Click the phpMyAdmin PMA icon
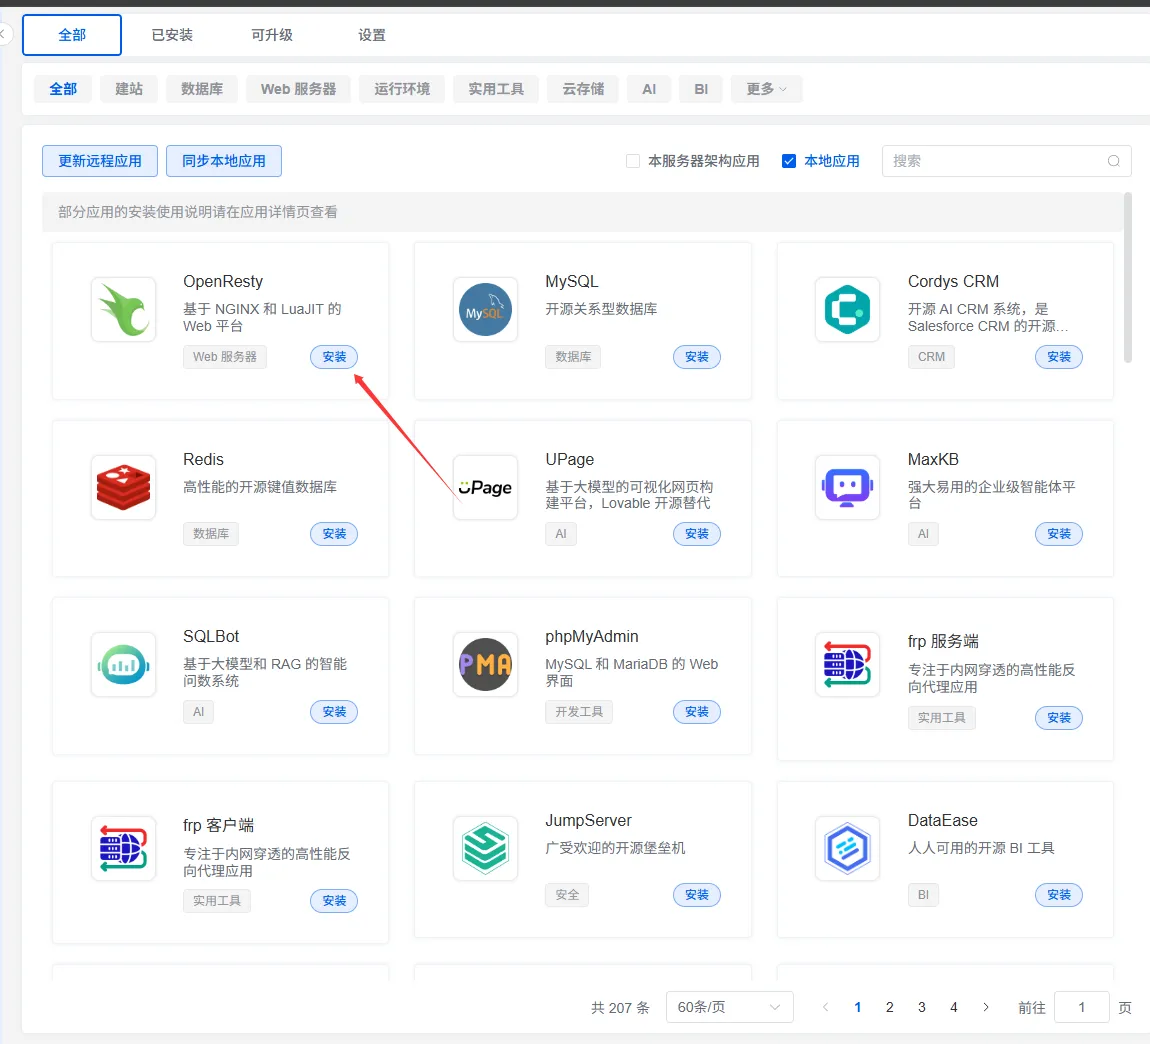 485,665
